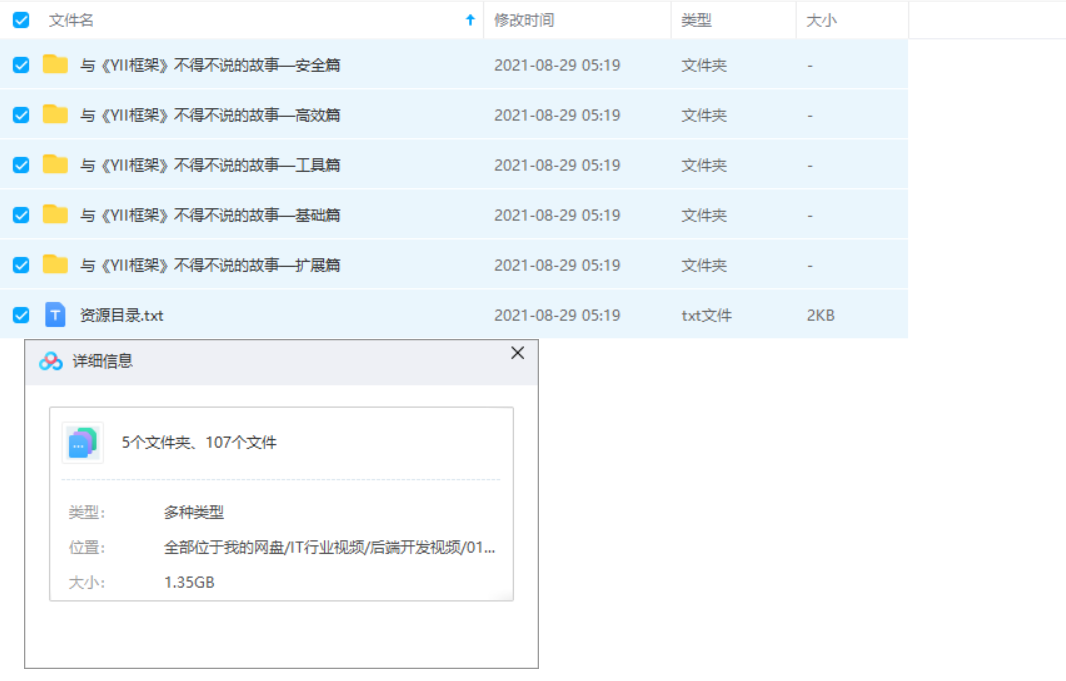Open folder 与《YII框架》不得不说的故事—扩展篇

[x=210, y=265]
